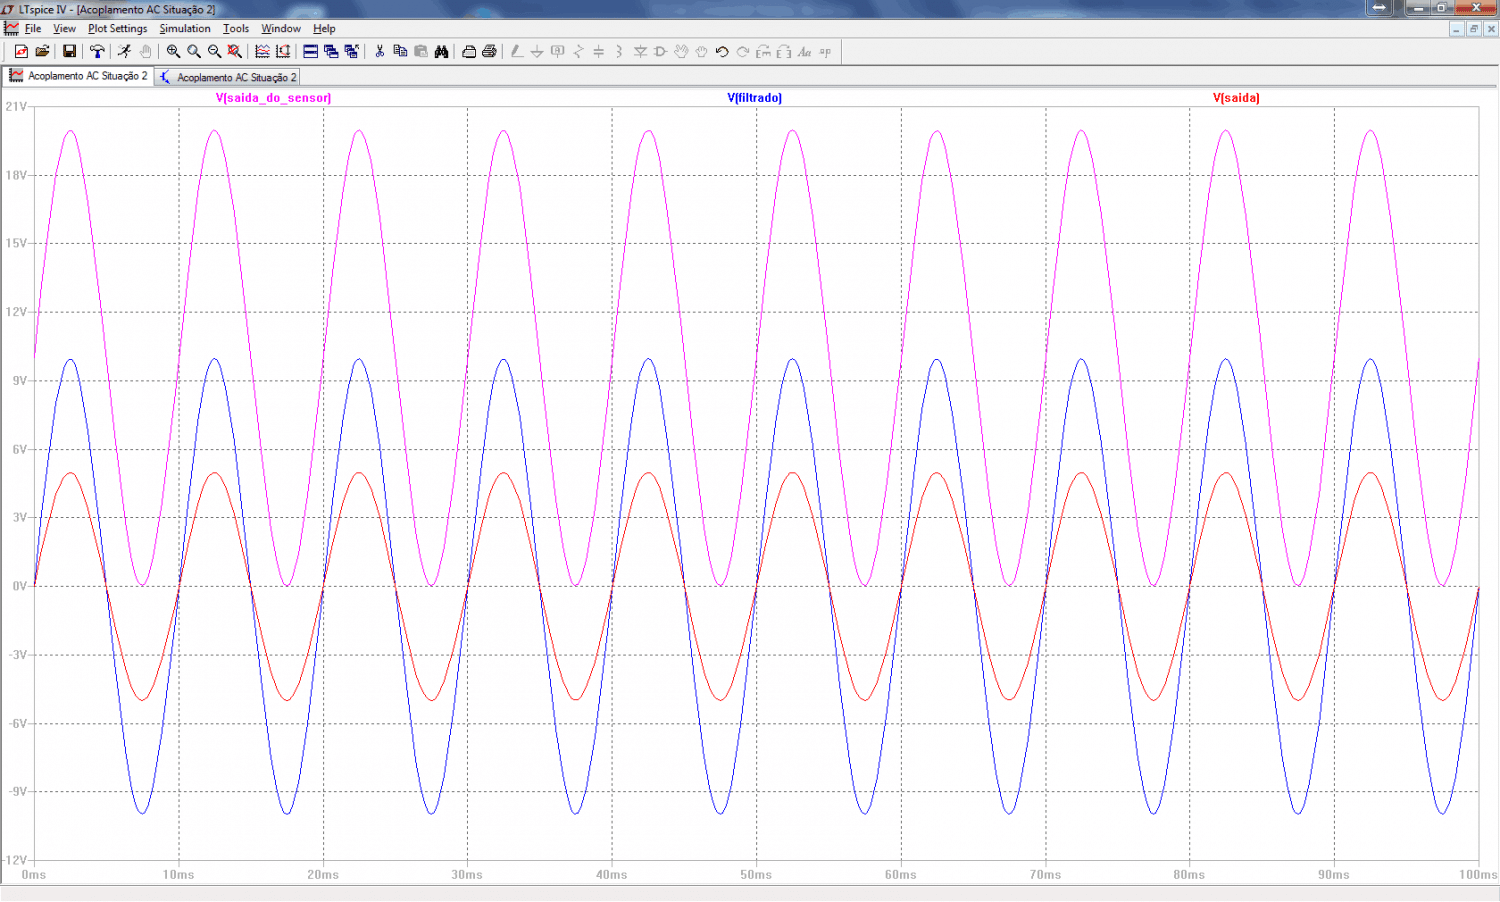1500x902 pixels.
Task: Switch to the second Acoplamento AC schematic tab
Action: click(228, 77)
